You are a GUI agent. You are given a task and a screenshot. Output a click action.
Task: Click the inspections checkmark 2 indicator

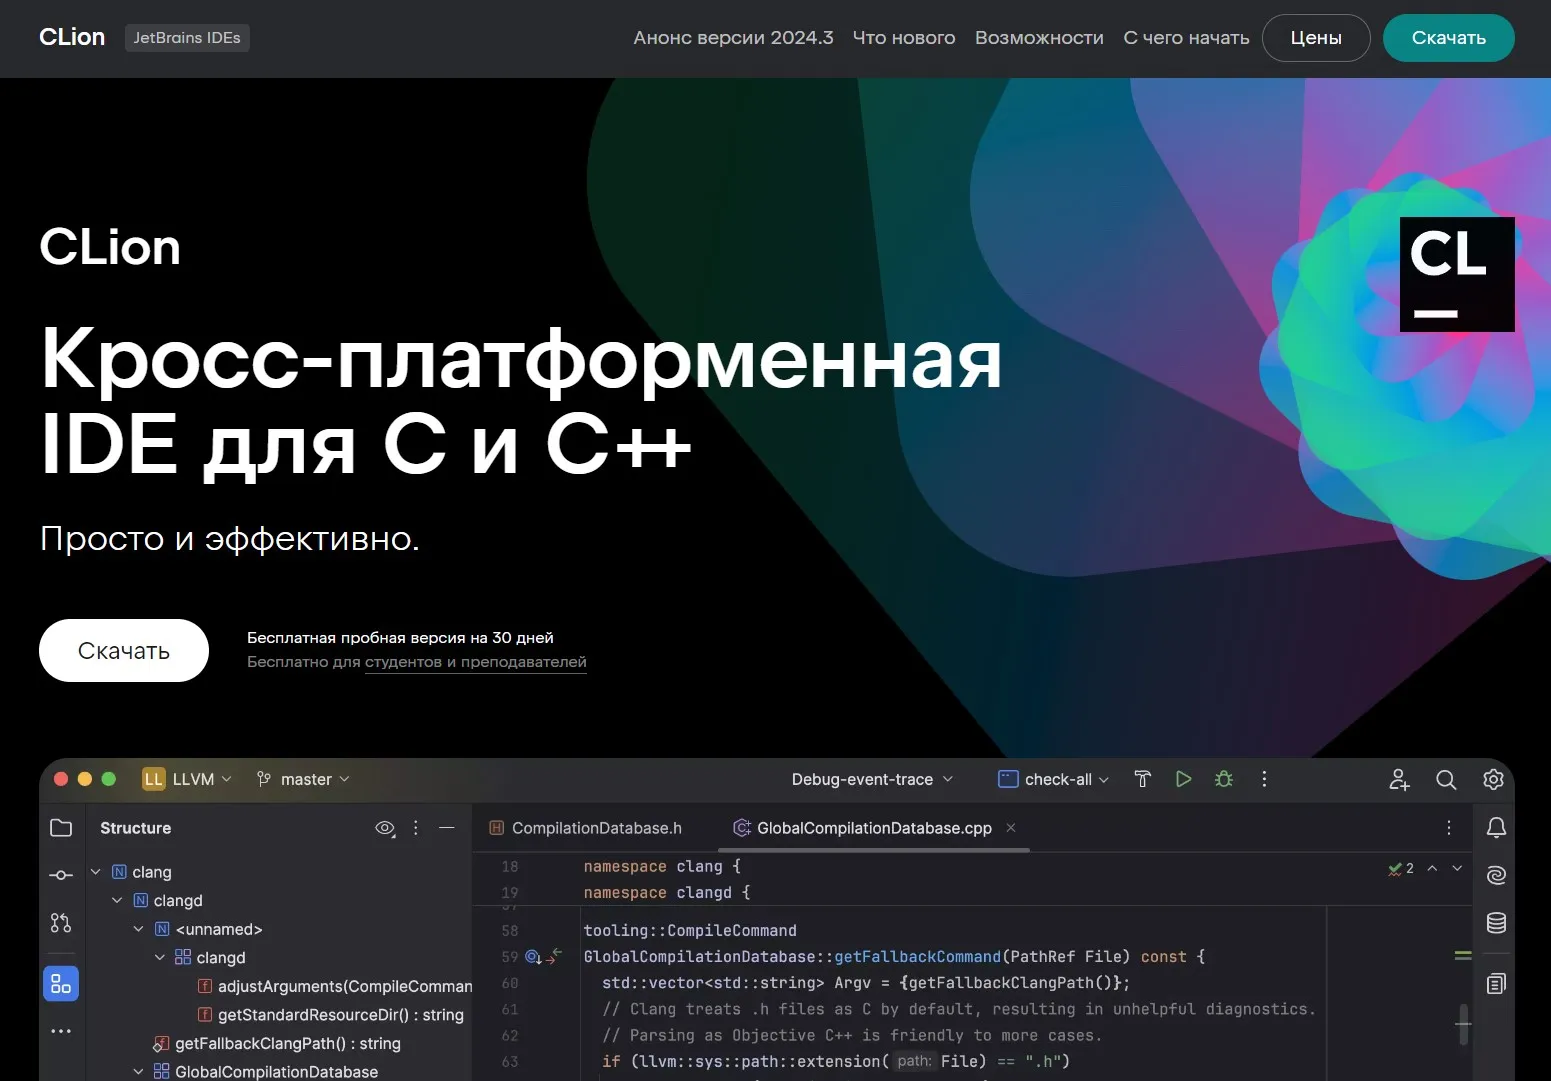coord(1401,869)
